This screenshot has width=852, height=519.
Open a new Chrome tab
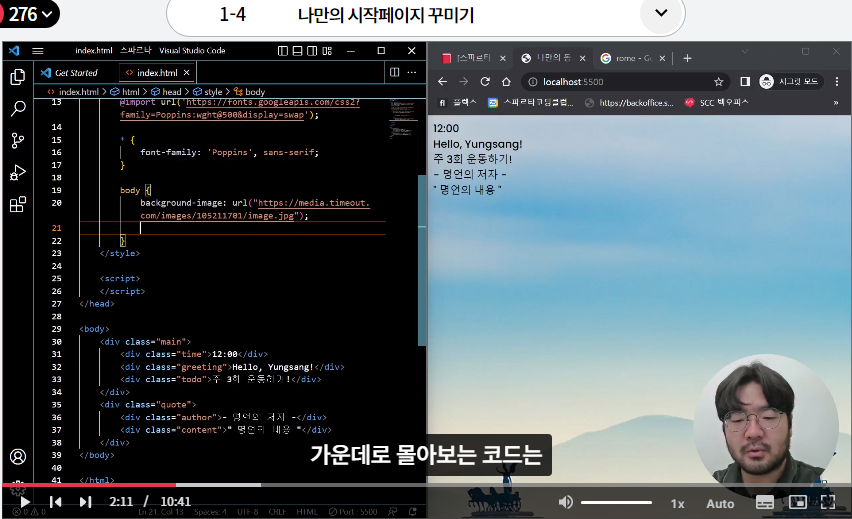point(687,58)
